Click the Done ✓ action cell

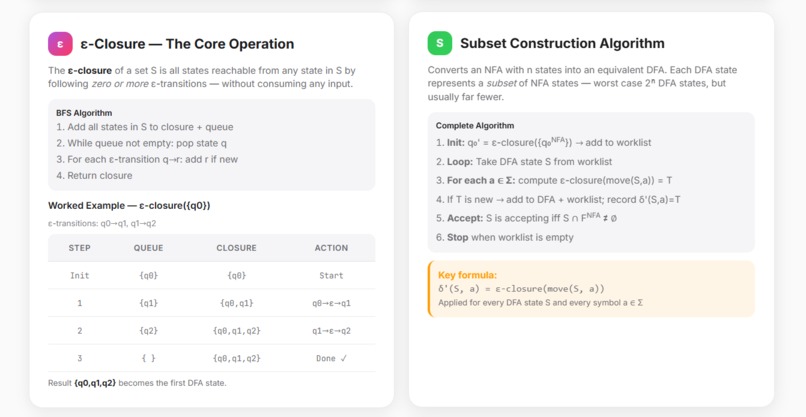[331, 358]
